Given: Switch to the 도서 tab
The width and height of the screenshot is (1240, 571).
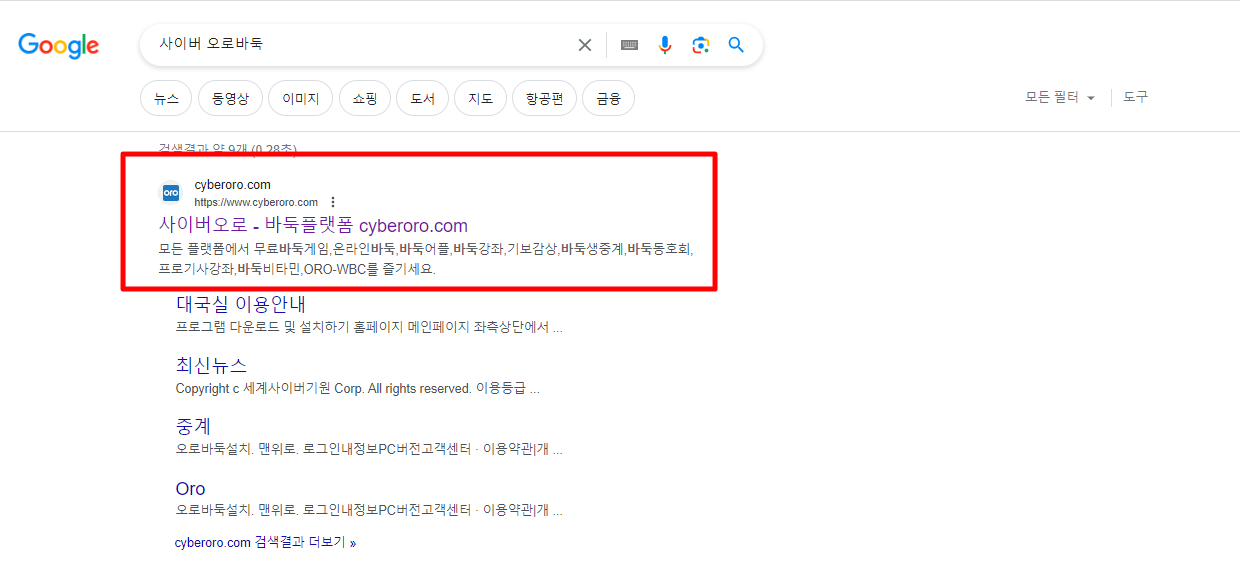Looking at the screenshot, I should coord(423,98).
